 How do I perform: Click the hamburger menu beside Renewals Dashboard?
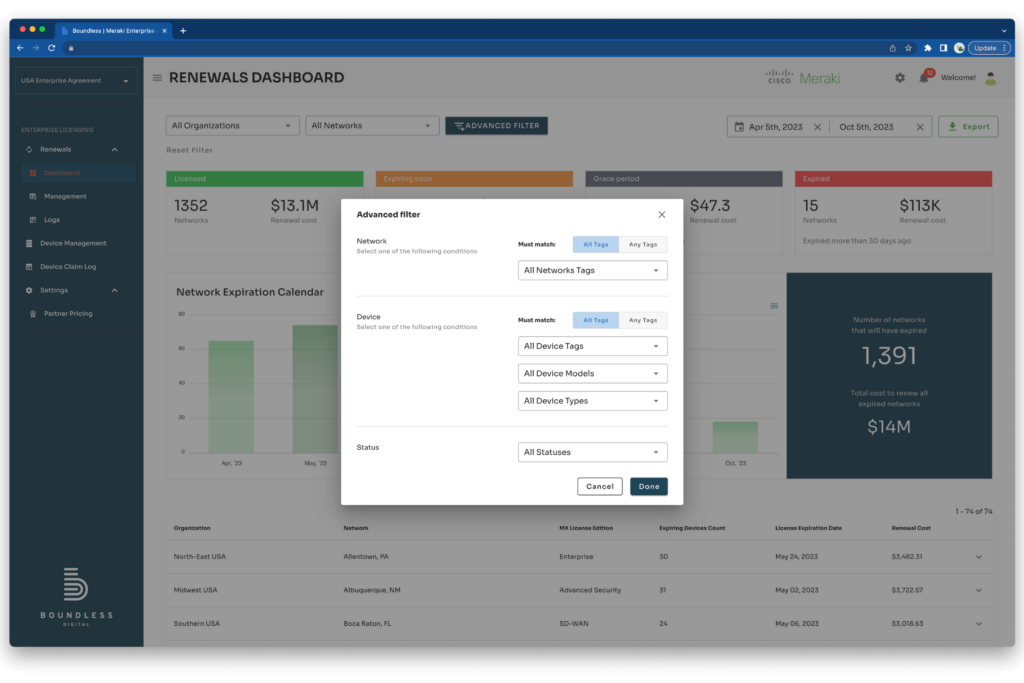click(156, 77)
